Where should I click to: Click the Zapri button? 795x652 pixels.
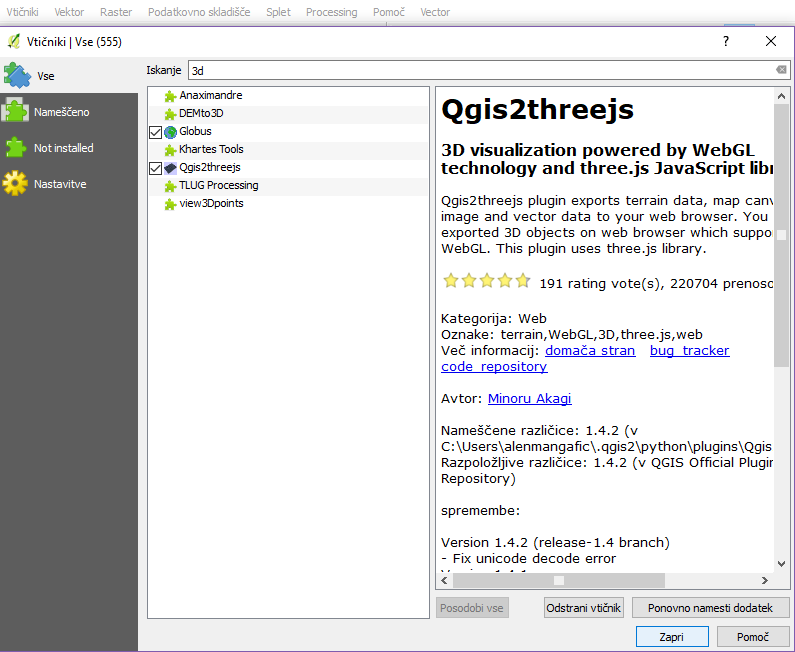(672, 636)
